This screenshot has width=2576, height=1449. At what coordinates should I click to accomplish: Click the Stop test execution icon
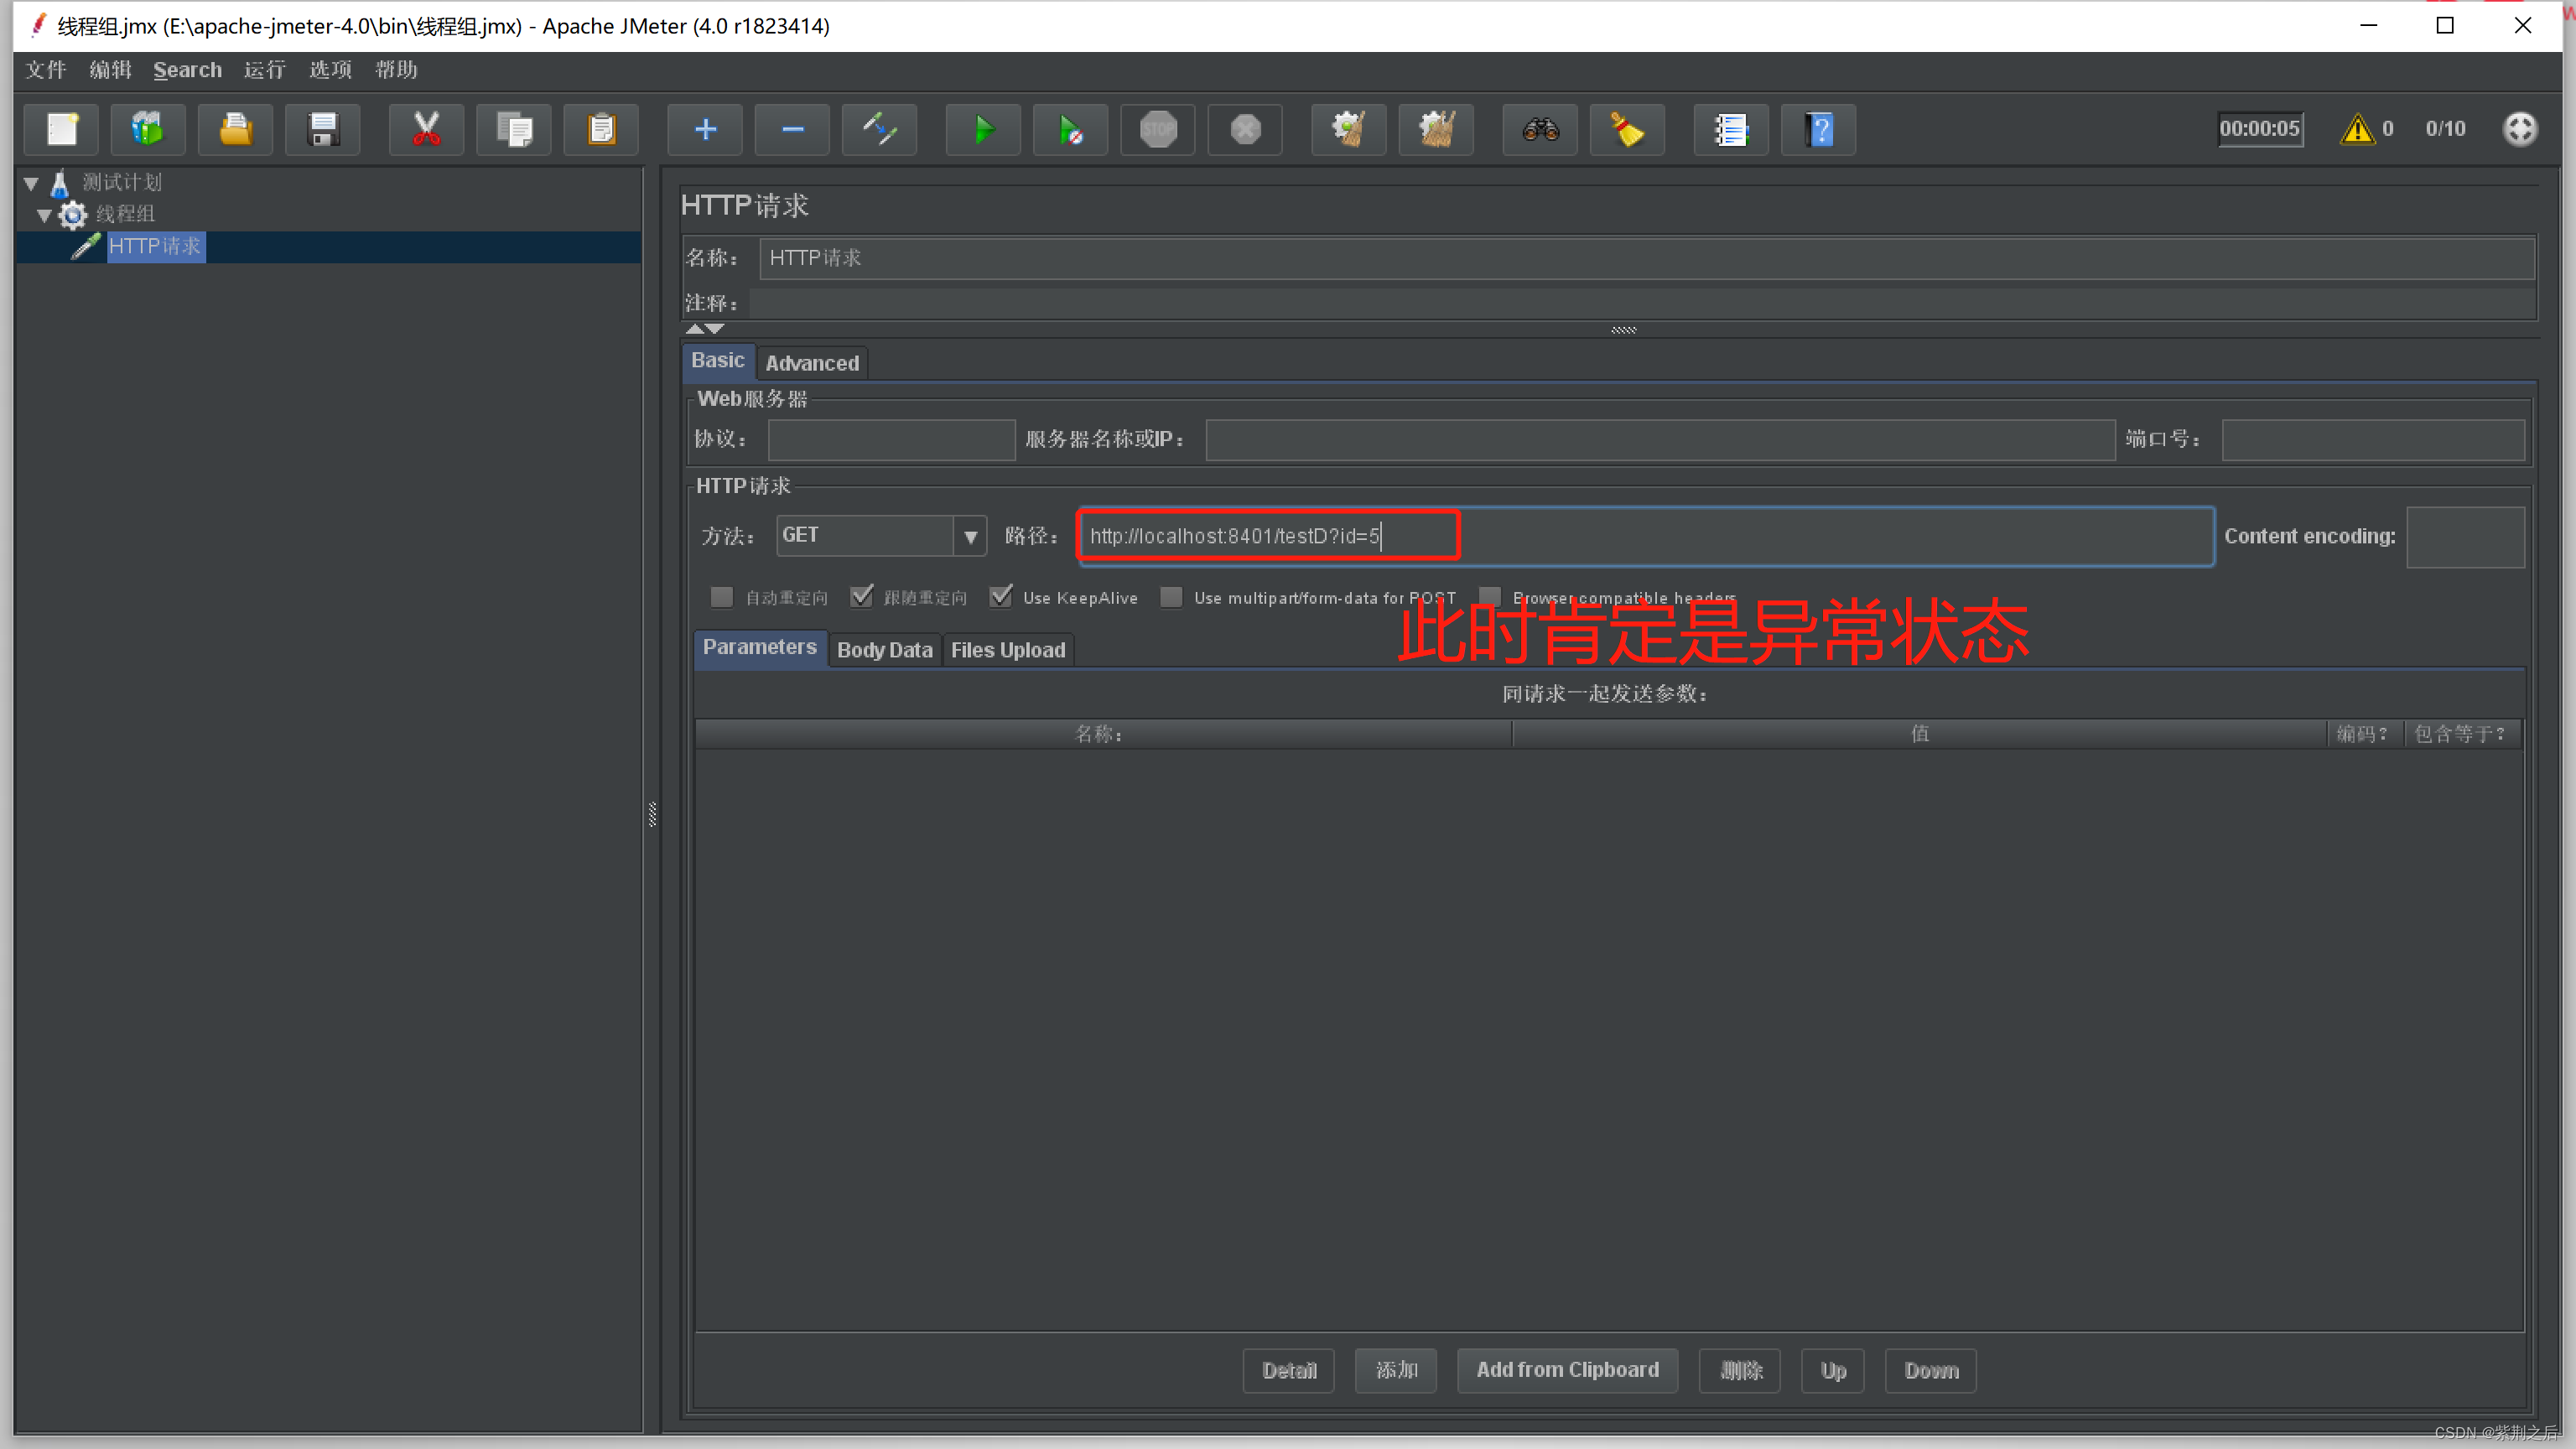point(1159,127)
